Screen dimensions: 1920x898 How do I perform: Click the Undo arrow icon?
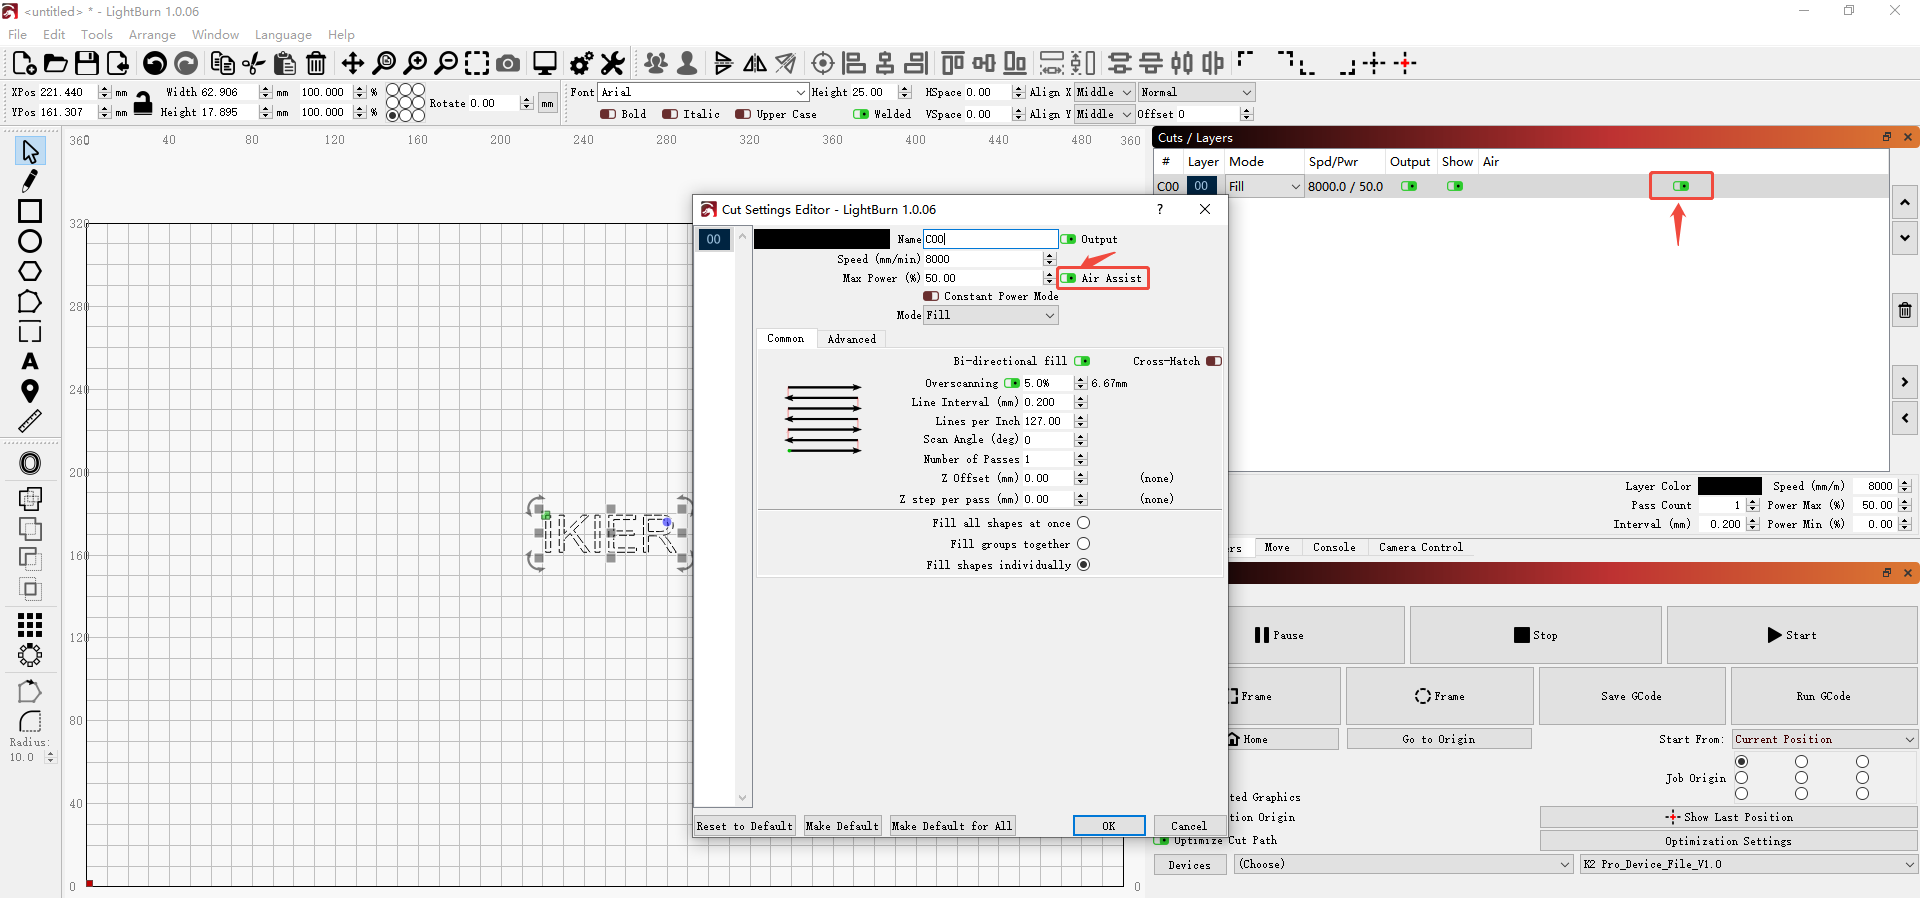tap(155, 63)
